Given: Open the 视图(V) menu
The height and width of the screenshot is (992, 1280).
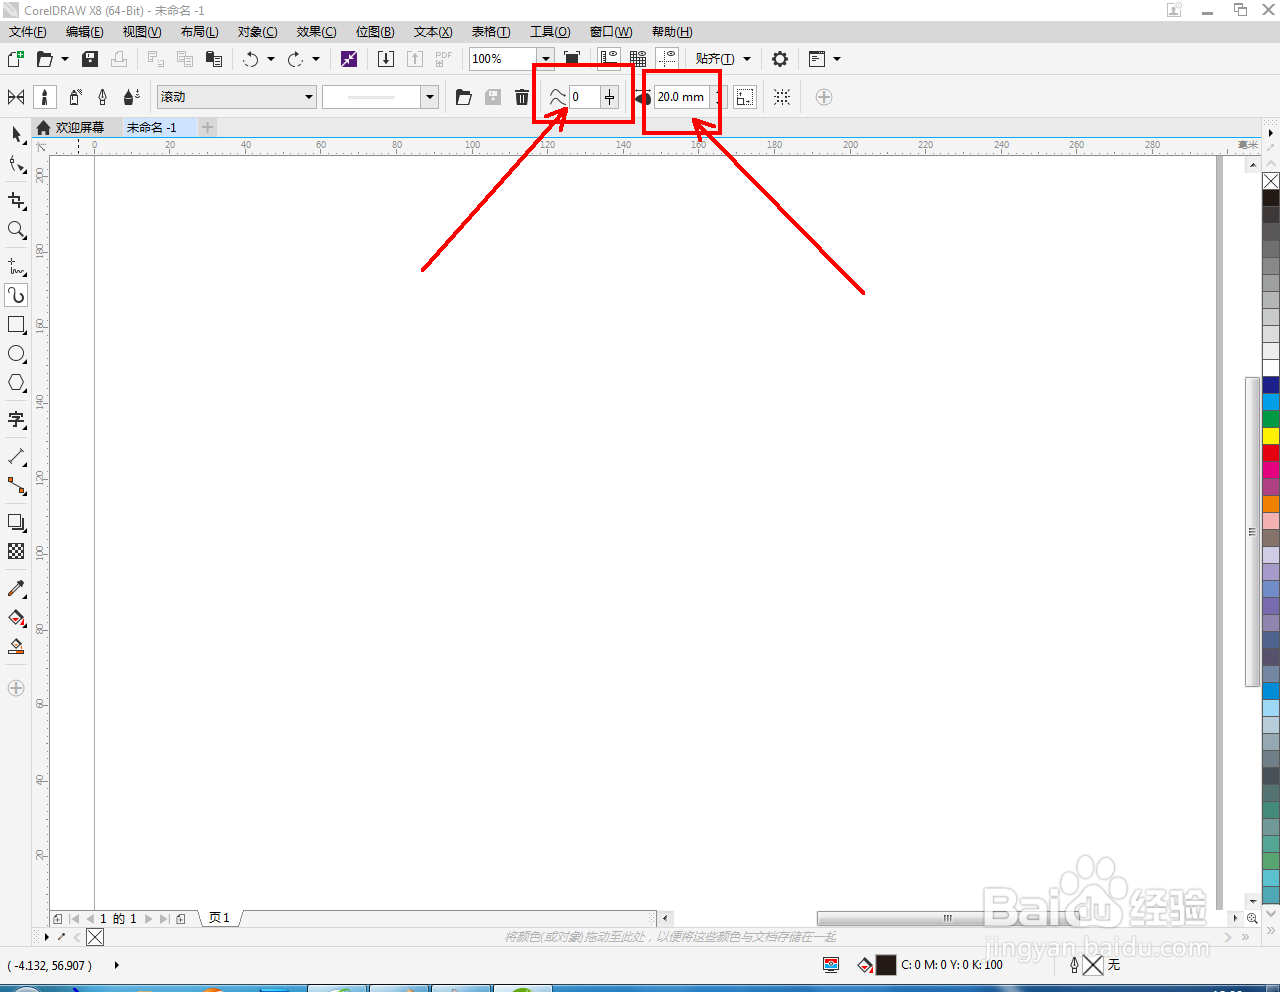Looking at the screenshot, I should [x=142, y=32].
